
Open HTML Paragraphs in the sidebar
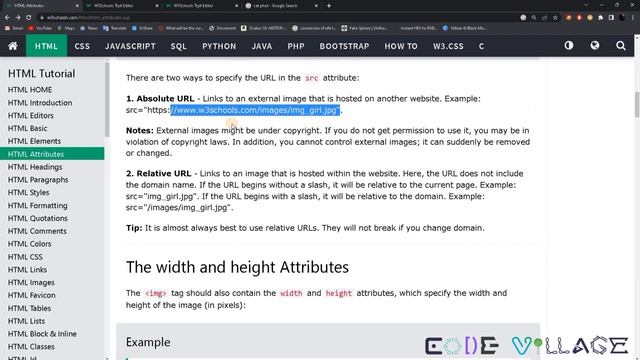point(52,180)
